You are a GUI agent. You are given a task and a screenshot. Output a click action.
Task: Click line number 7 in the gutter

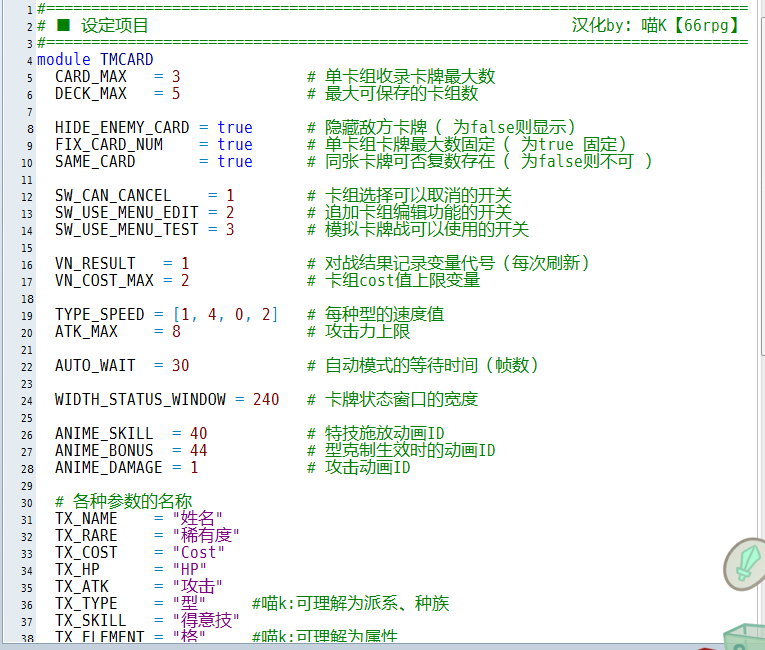coord(30,112)
